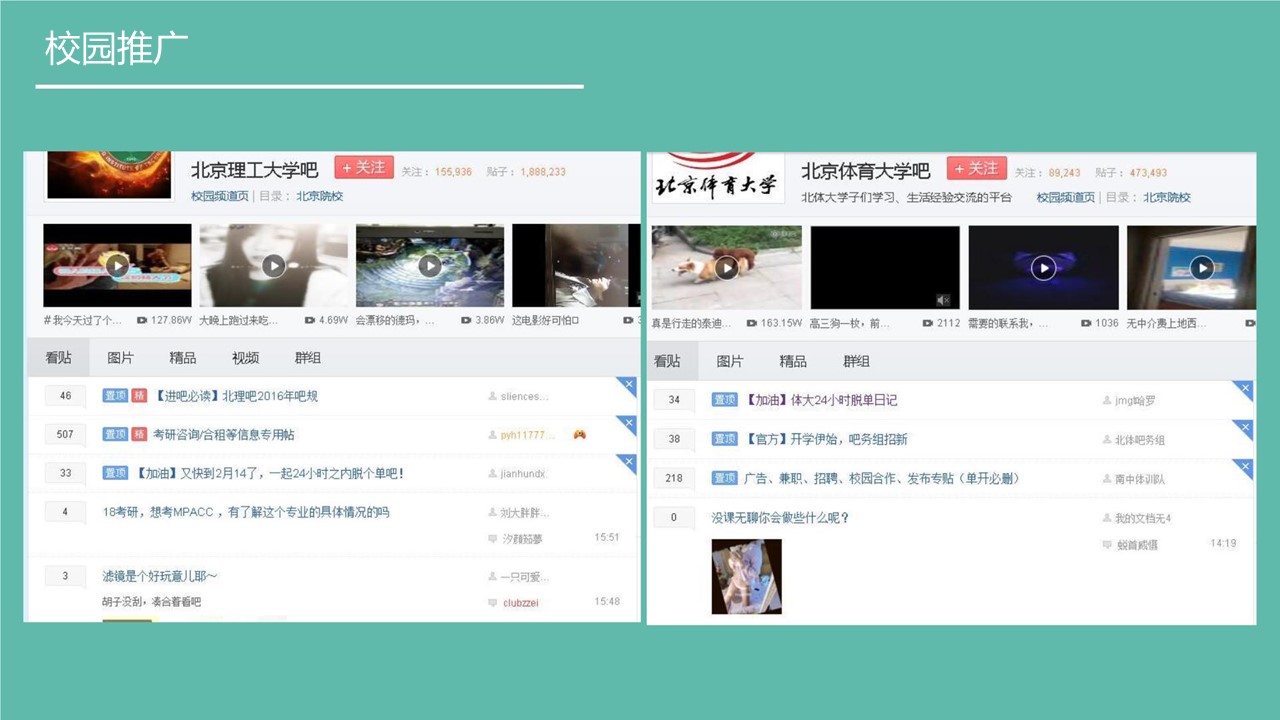Viewport: 1280px width, 720px height.
Task: Open post 【官方】开学伊始，吧务组招新
Action: tap(825, 439)
